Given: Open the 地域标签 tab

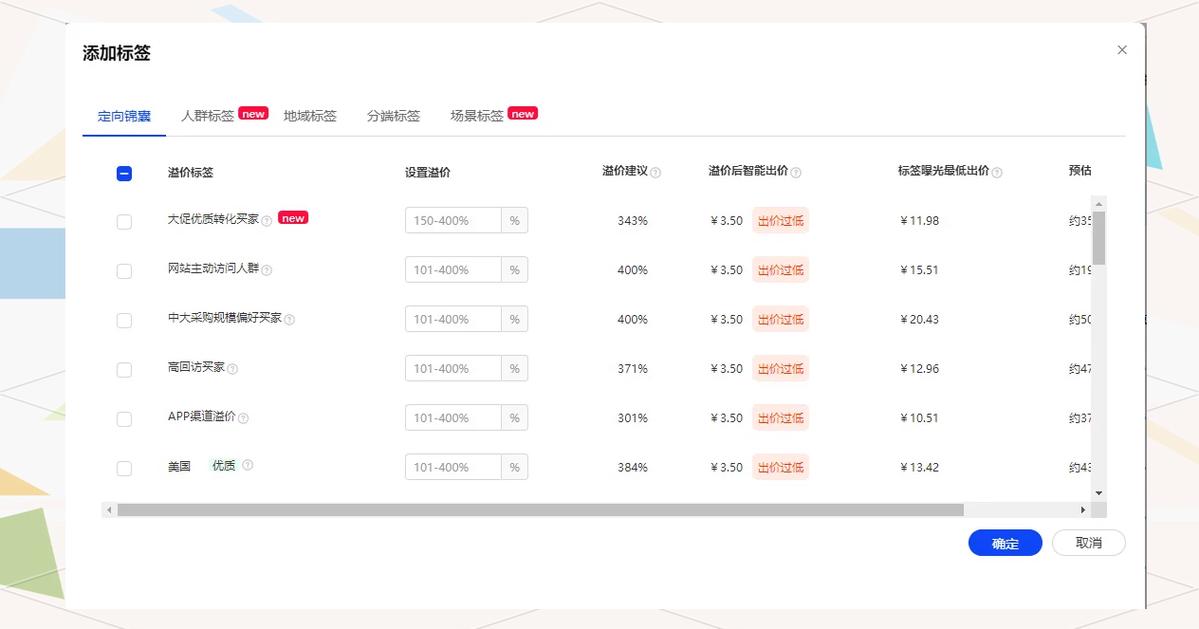Looking at the screenshot, I should click(312, 116).
